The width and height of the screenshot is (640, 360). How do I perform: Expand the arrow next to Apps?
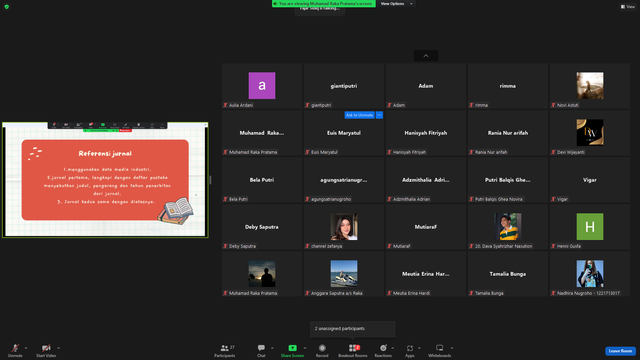tap(419, 348)
